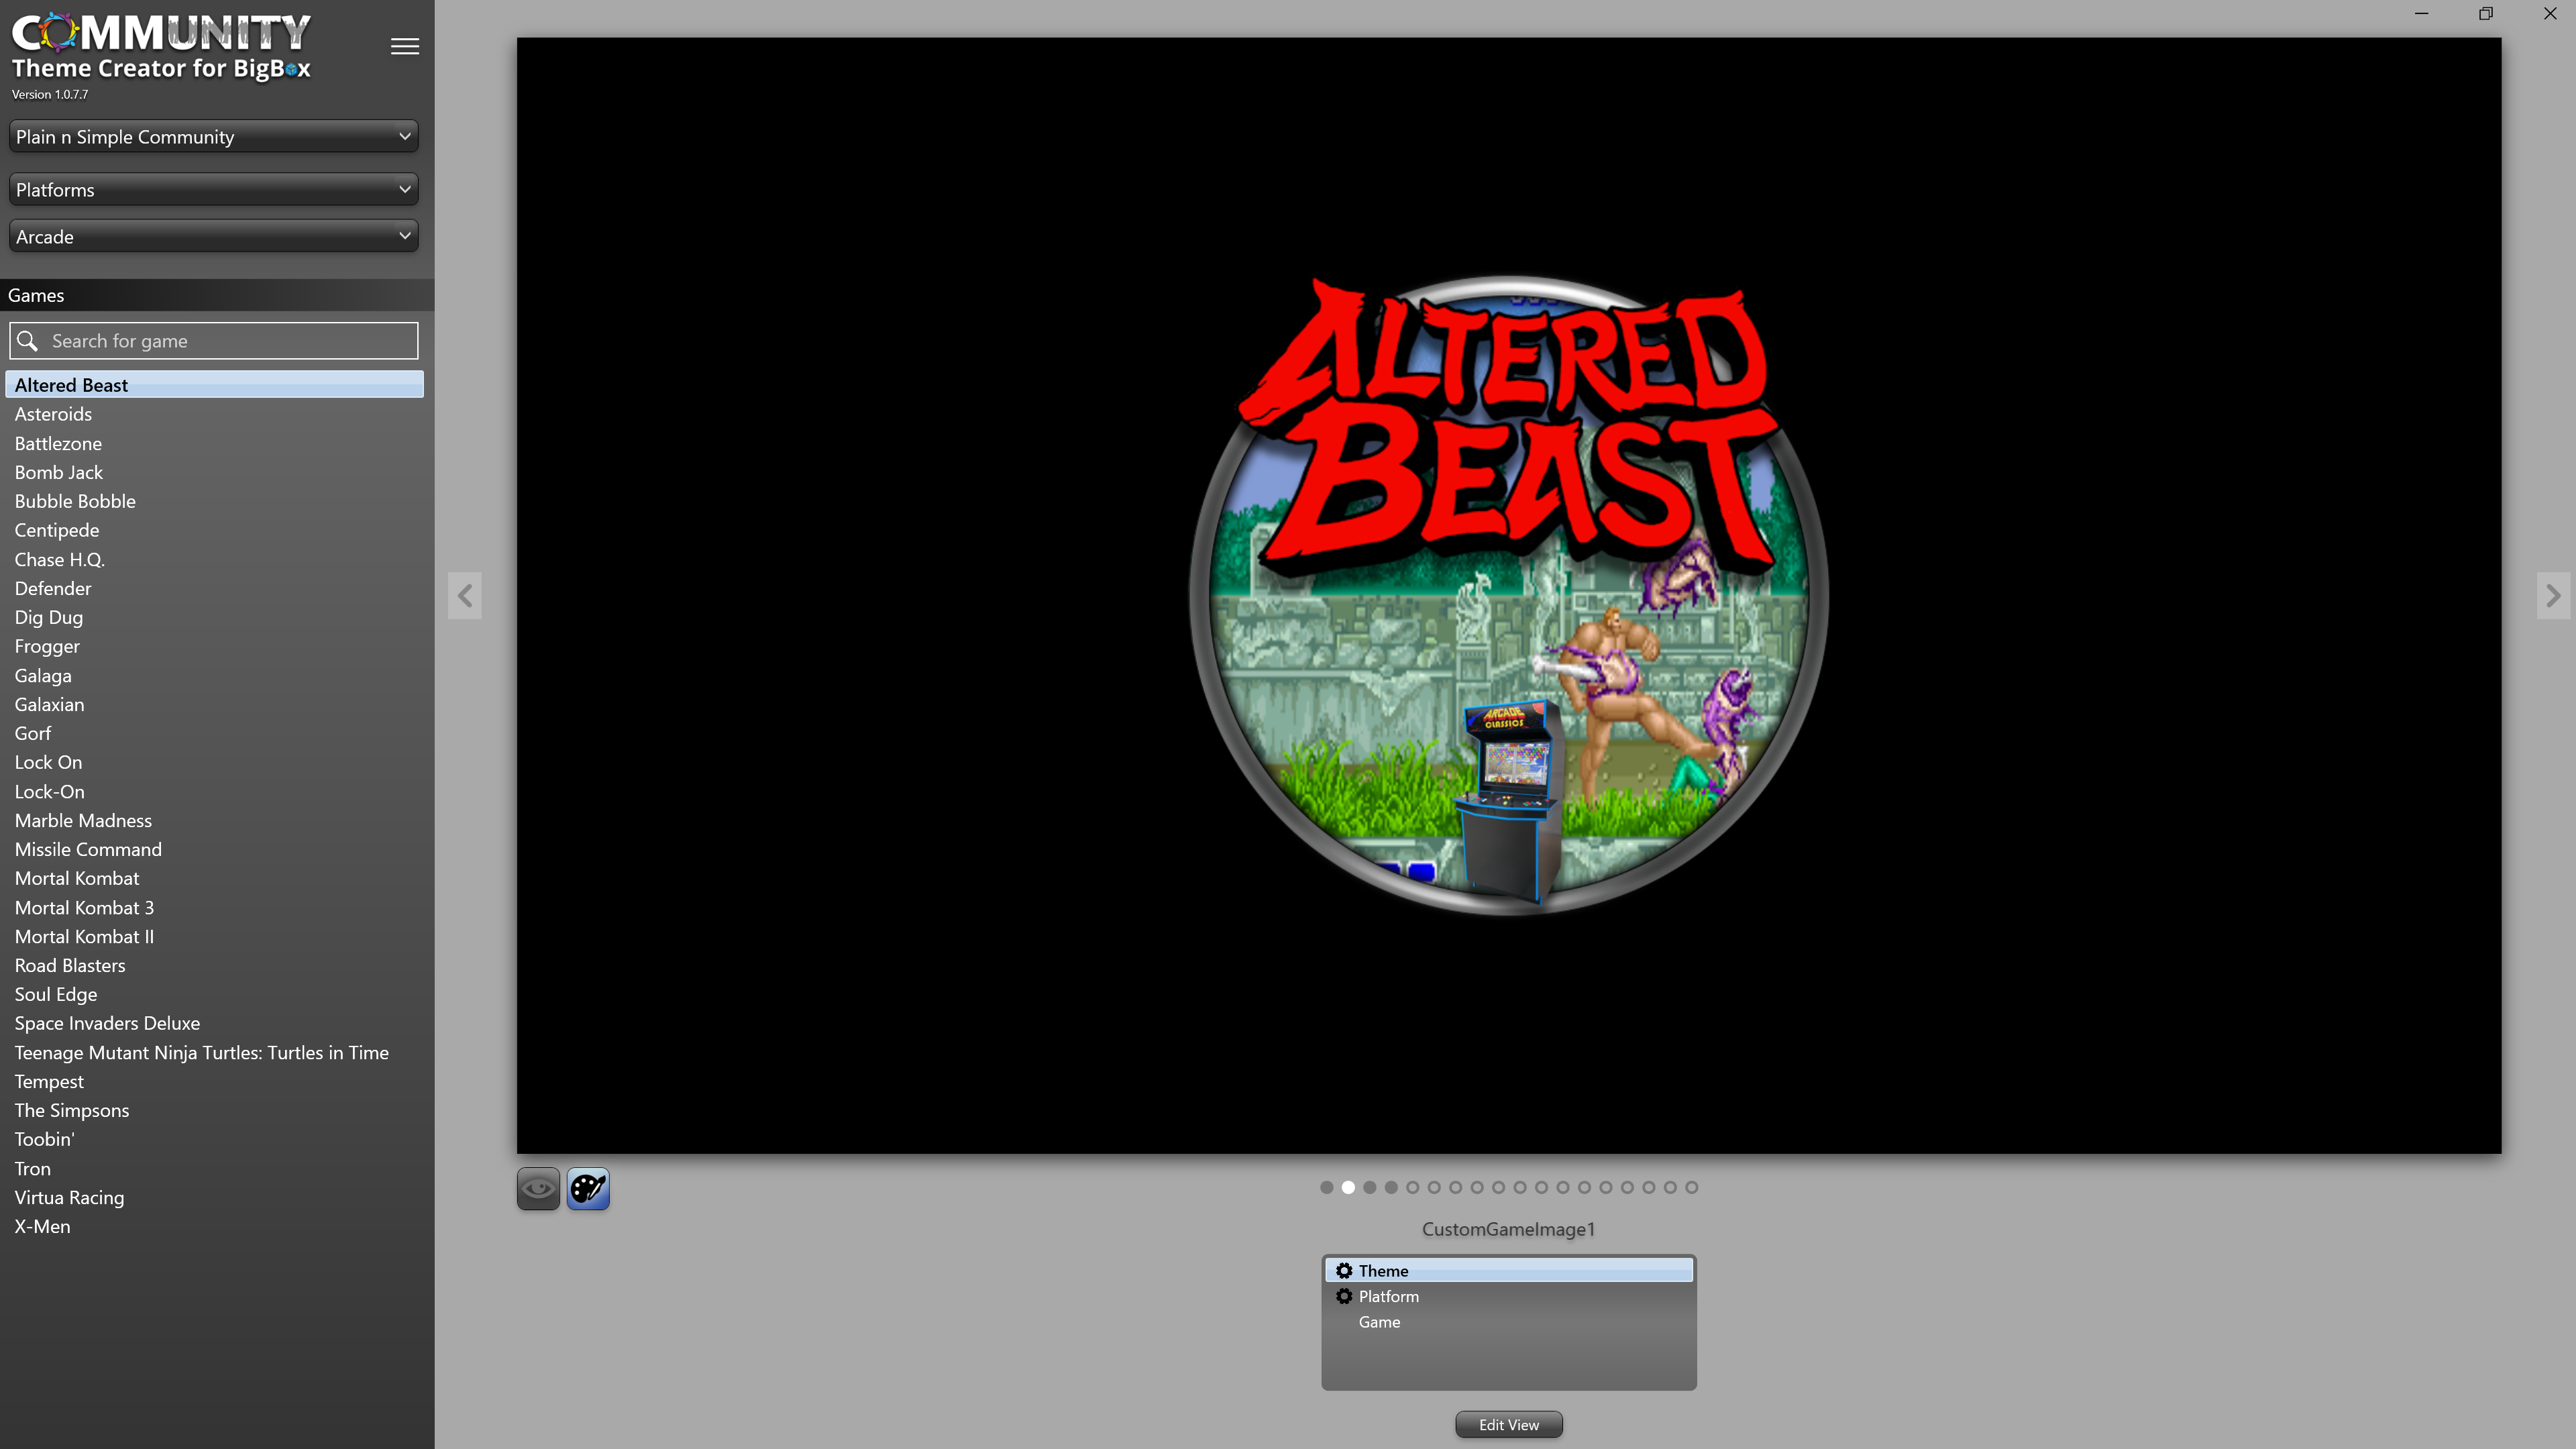Click the Altered Beast preview image
Viewport: 2576px width, 1449px height.
pyautogui.click(x=1509, y=595)
